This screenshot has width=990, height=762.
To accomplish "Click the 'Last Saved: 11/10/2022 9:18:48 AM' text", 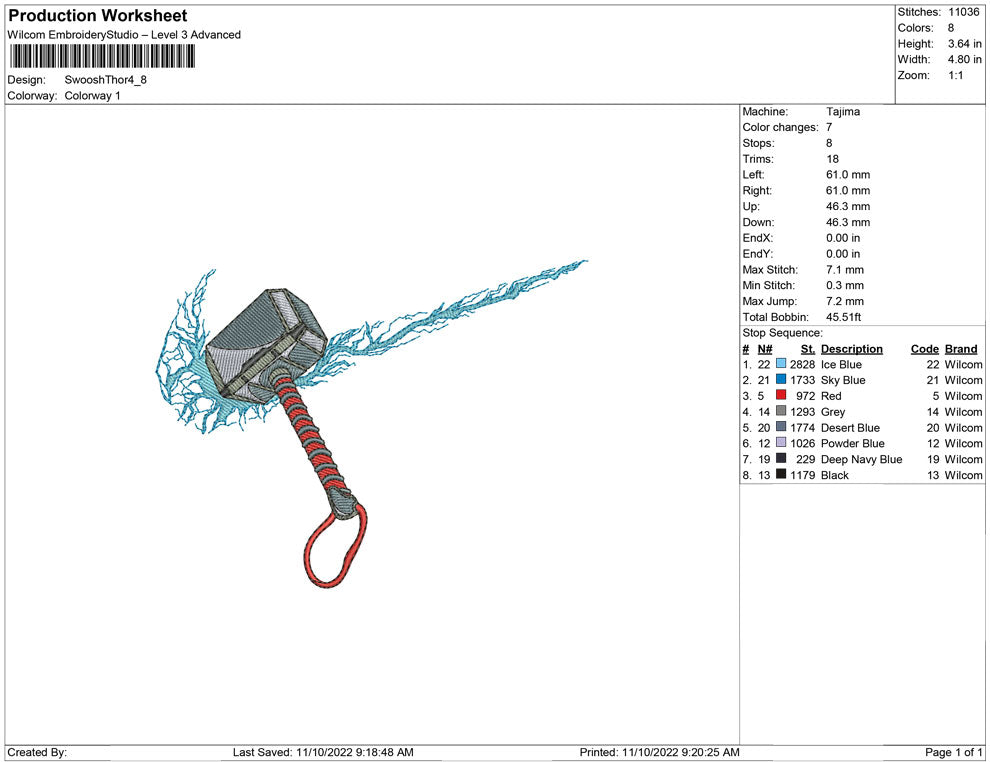I will (x=323, y=752).
